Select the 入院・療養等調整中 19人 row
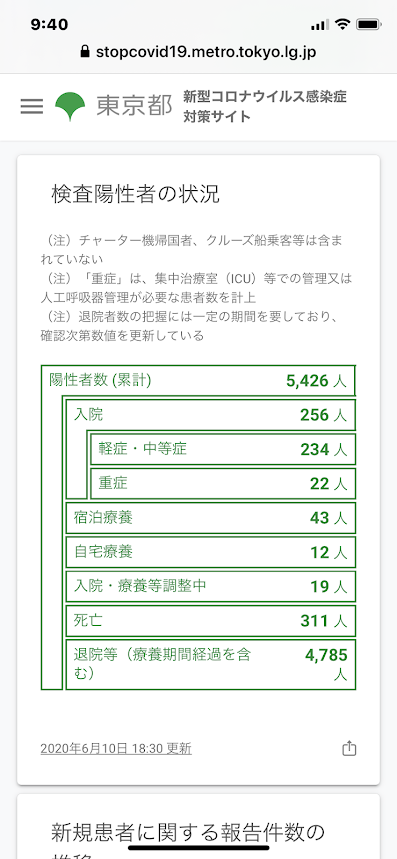The height and width of the screenshot is (859, 397). (x=210, y=586)
